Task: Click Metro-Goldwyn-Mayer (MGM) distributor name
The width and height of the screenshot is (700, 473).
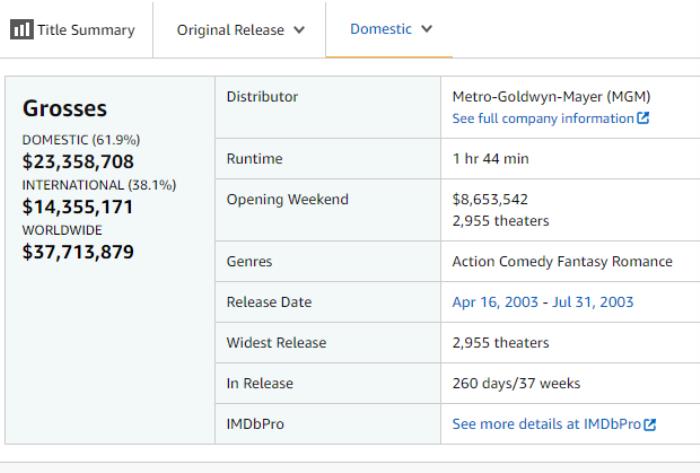Action: pos(551,97)
